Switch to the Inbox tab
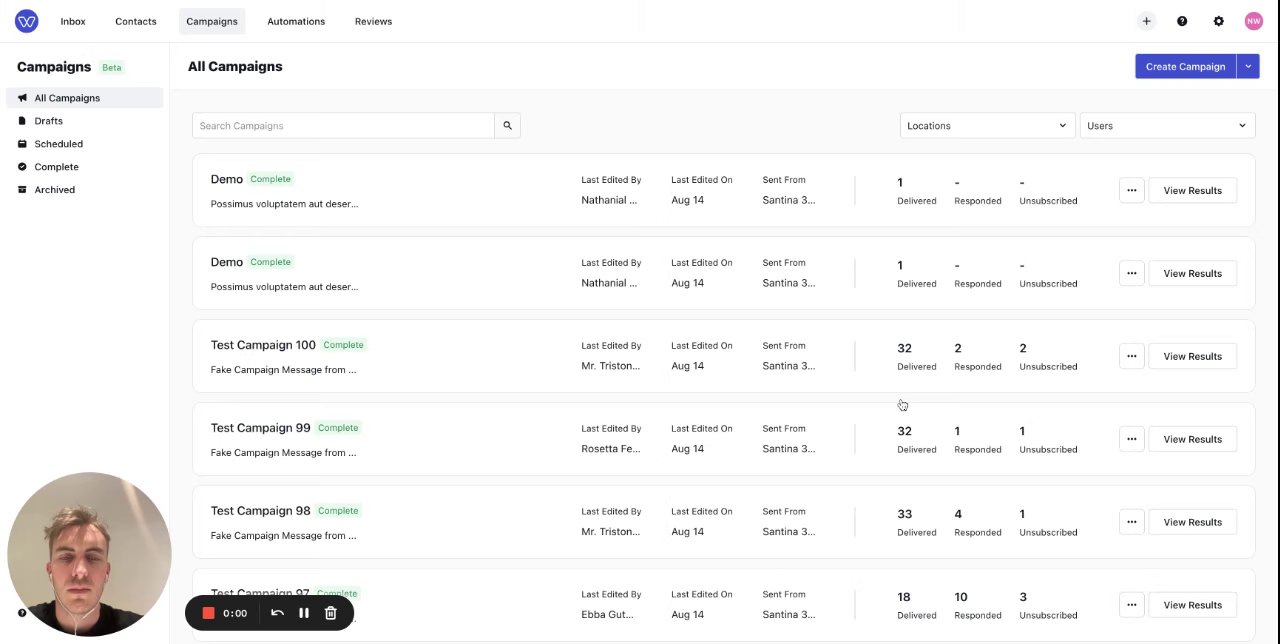 (x=73, y=21)
